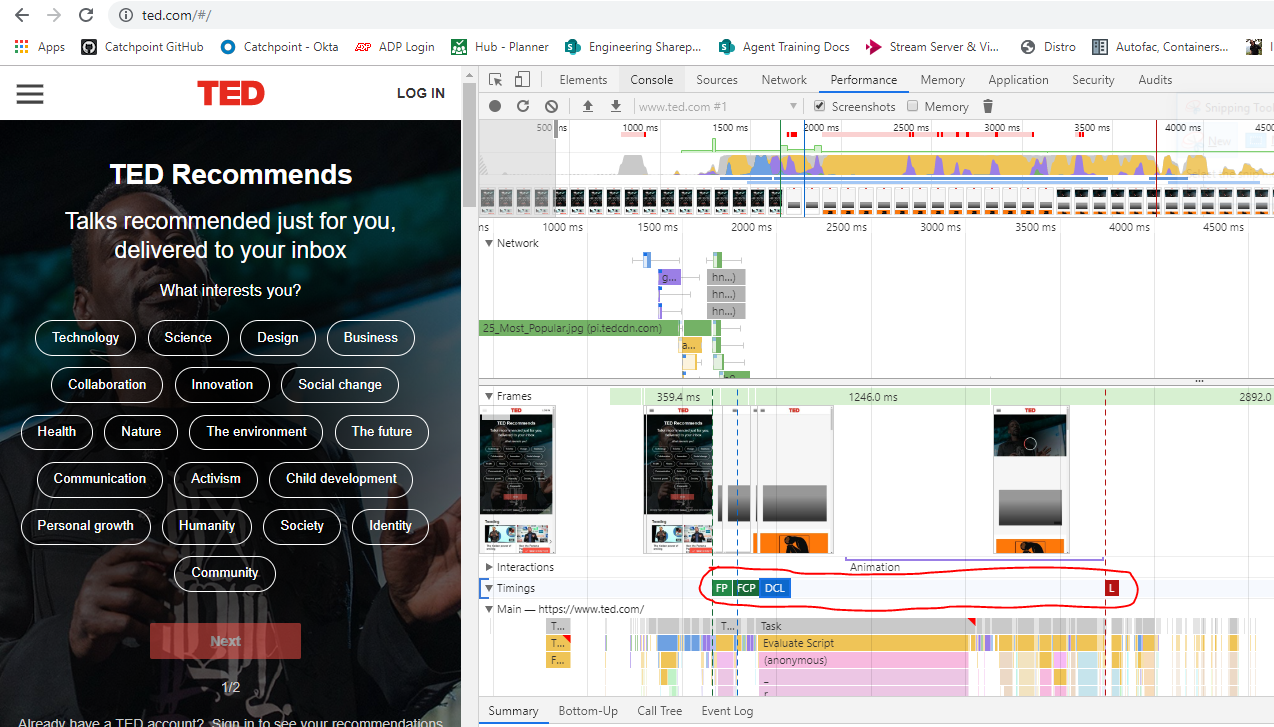Click the TED logo

pos(231,93)
